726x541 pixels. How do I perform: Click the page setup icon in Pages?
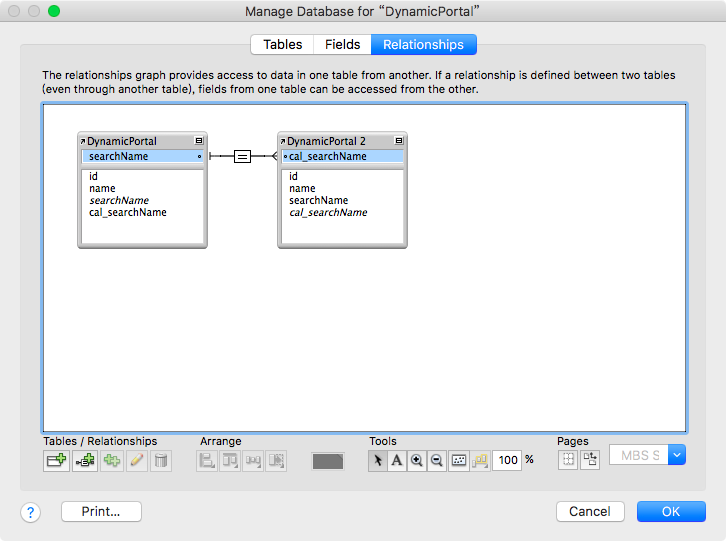coord(590,459)
